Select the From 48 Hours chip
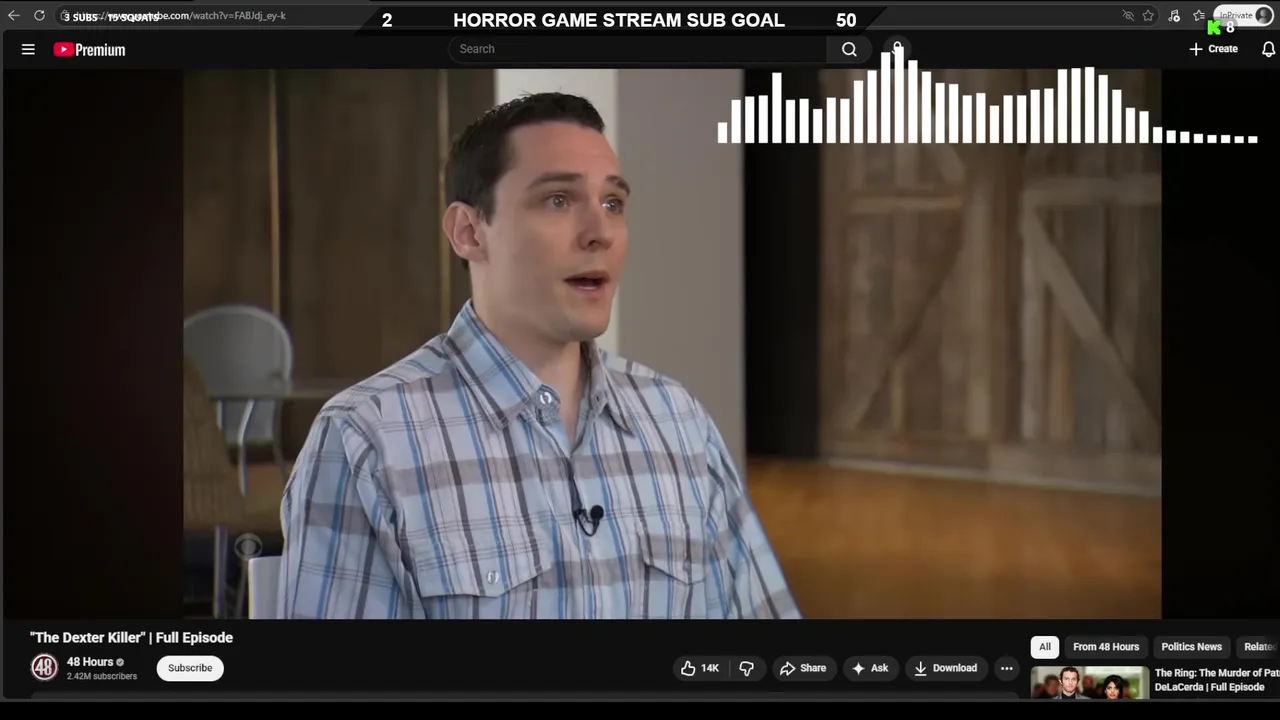Screen dimensions: 1280x720 point(1106,647)
